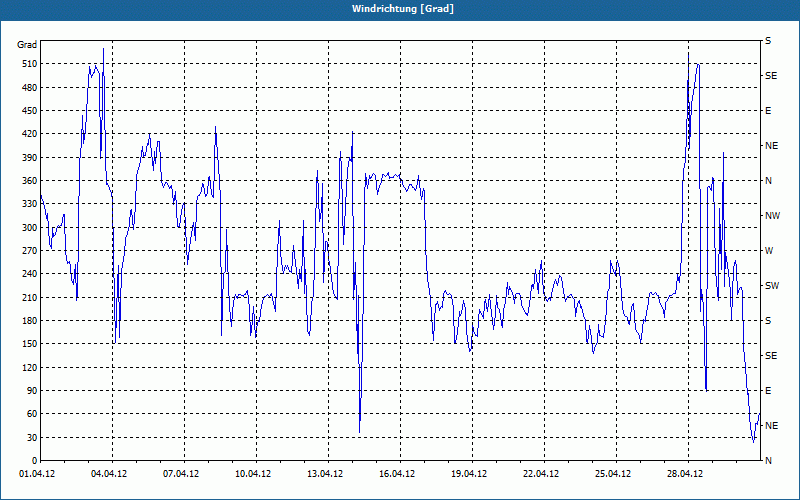The width and height of the screenshot is (800, 500).
Task: Select the SE compass label level with 480
Action: pyautogui.click(x=771, y=76)
